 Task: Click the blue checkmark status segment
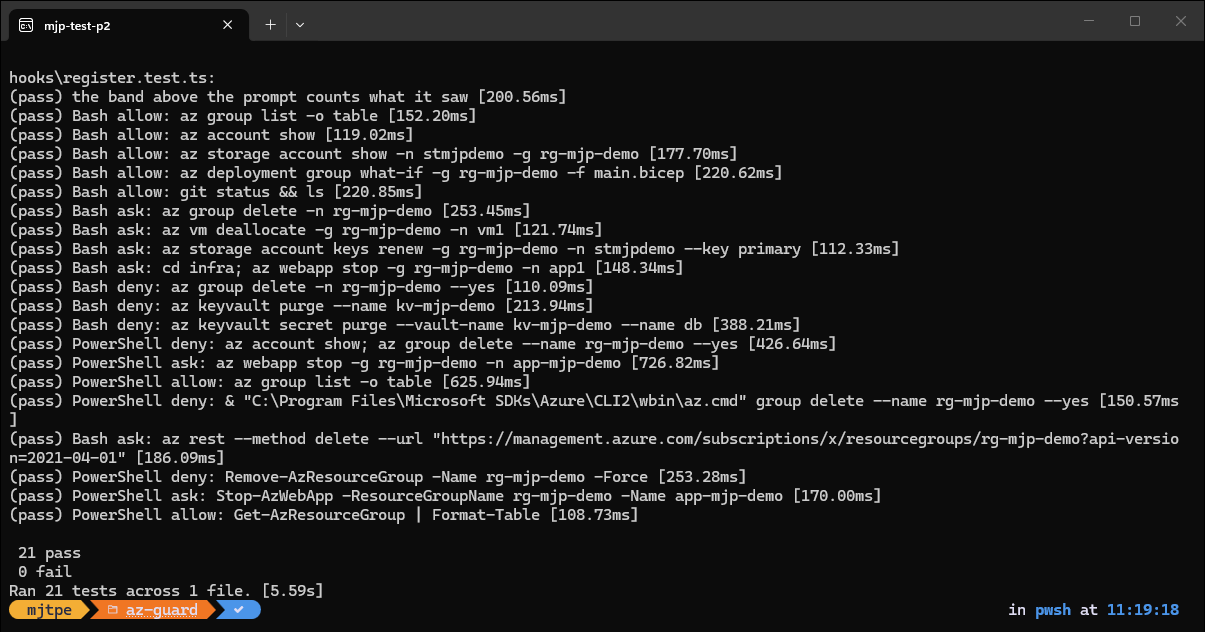coord(239,610)
